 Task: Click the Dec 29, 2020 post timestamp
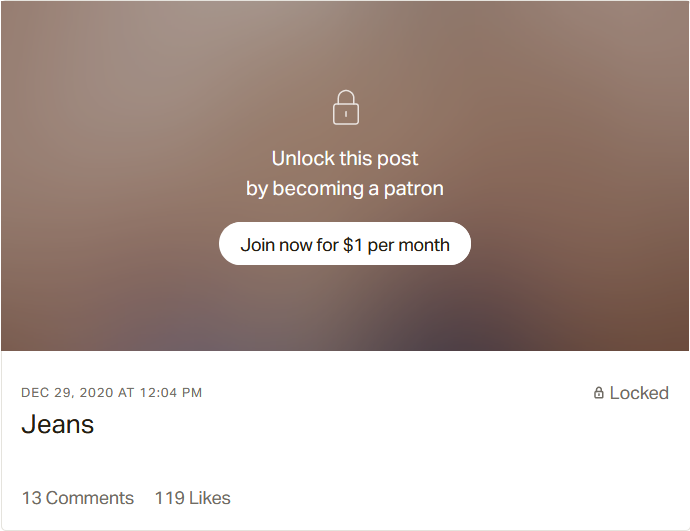click(111, 393)
